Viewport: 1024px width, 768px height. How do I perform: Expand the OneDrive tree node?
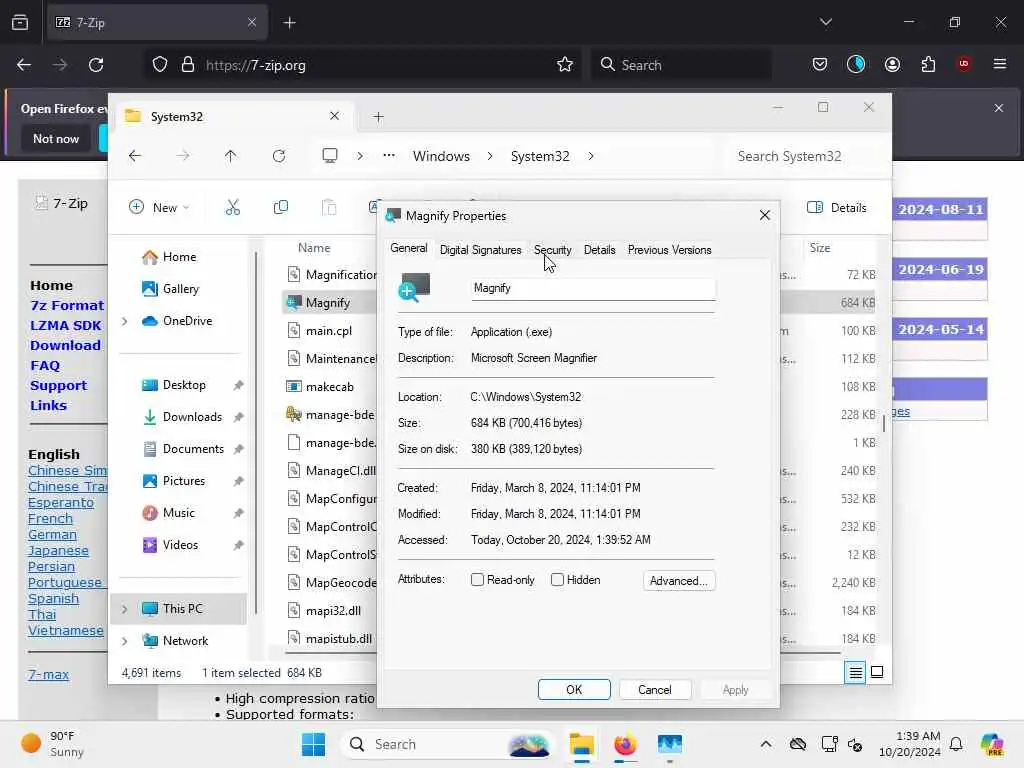[x=125, y=321]
